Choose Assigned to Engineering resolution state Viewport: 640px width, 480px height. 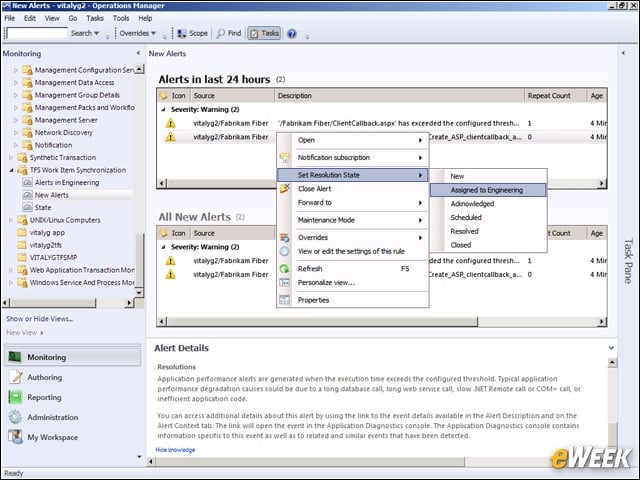(x=488, y=190)
